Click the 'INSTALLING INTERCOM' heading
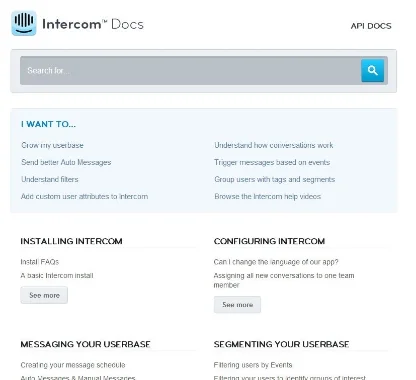The image size is (416, 380). [71, 241]
